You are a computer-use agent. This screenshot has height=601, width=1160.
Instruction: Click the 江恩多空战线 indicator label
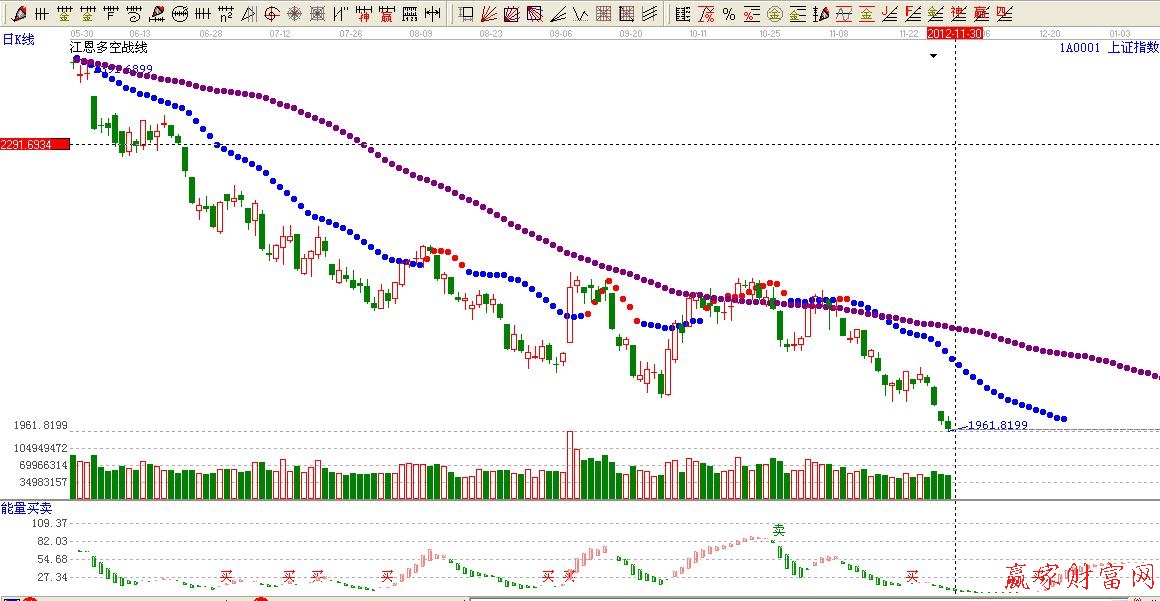click(108, 48)
